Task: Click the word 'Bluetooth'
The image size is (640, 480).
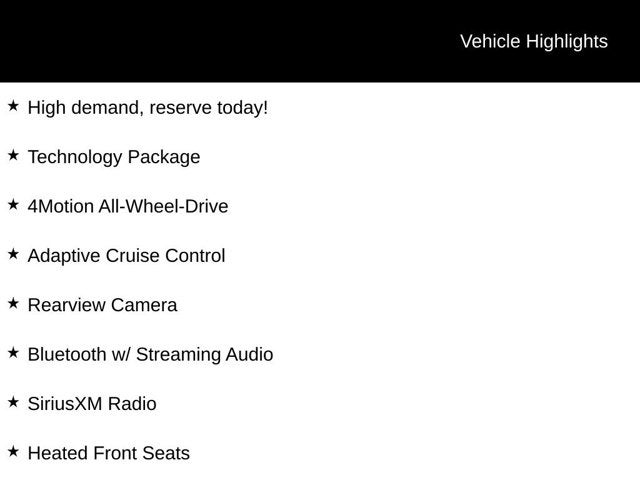Action: [x=68, y=354]
